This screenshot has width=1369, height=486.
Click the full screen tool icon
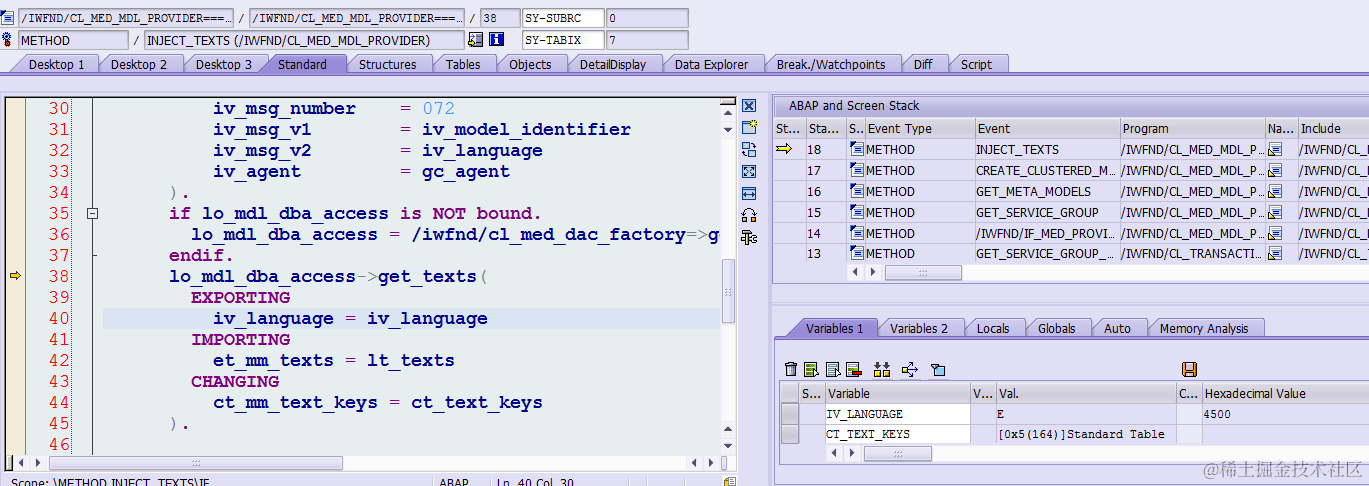[x=749, y=171]
